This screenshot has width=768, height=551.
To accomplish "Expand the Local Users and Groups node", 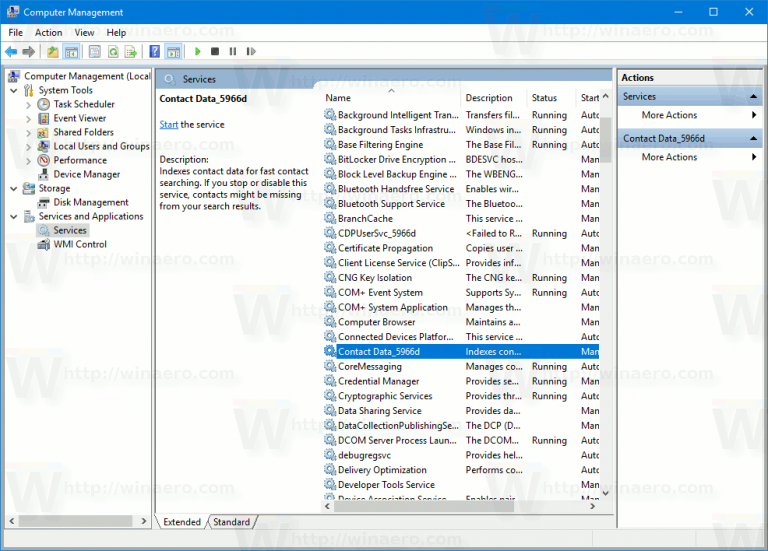I will 28,146.
